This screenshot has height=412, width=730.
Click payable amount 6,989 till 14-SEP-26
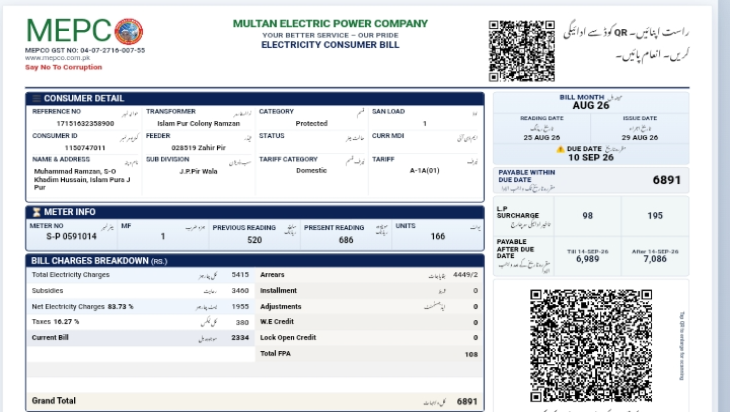point(588,259)
